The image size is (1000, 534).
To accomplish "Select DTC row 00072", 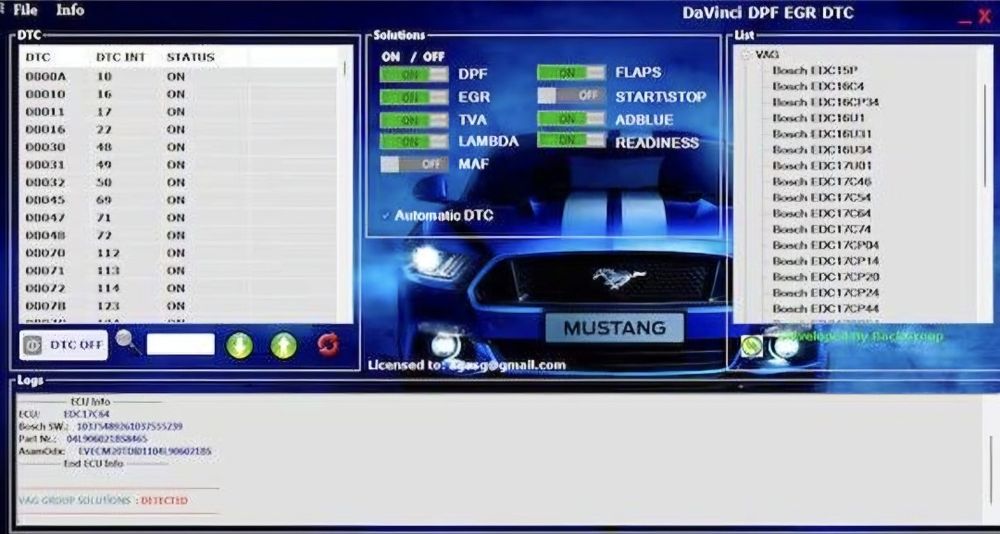I will click(x=180, y=288).
